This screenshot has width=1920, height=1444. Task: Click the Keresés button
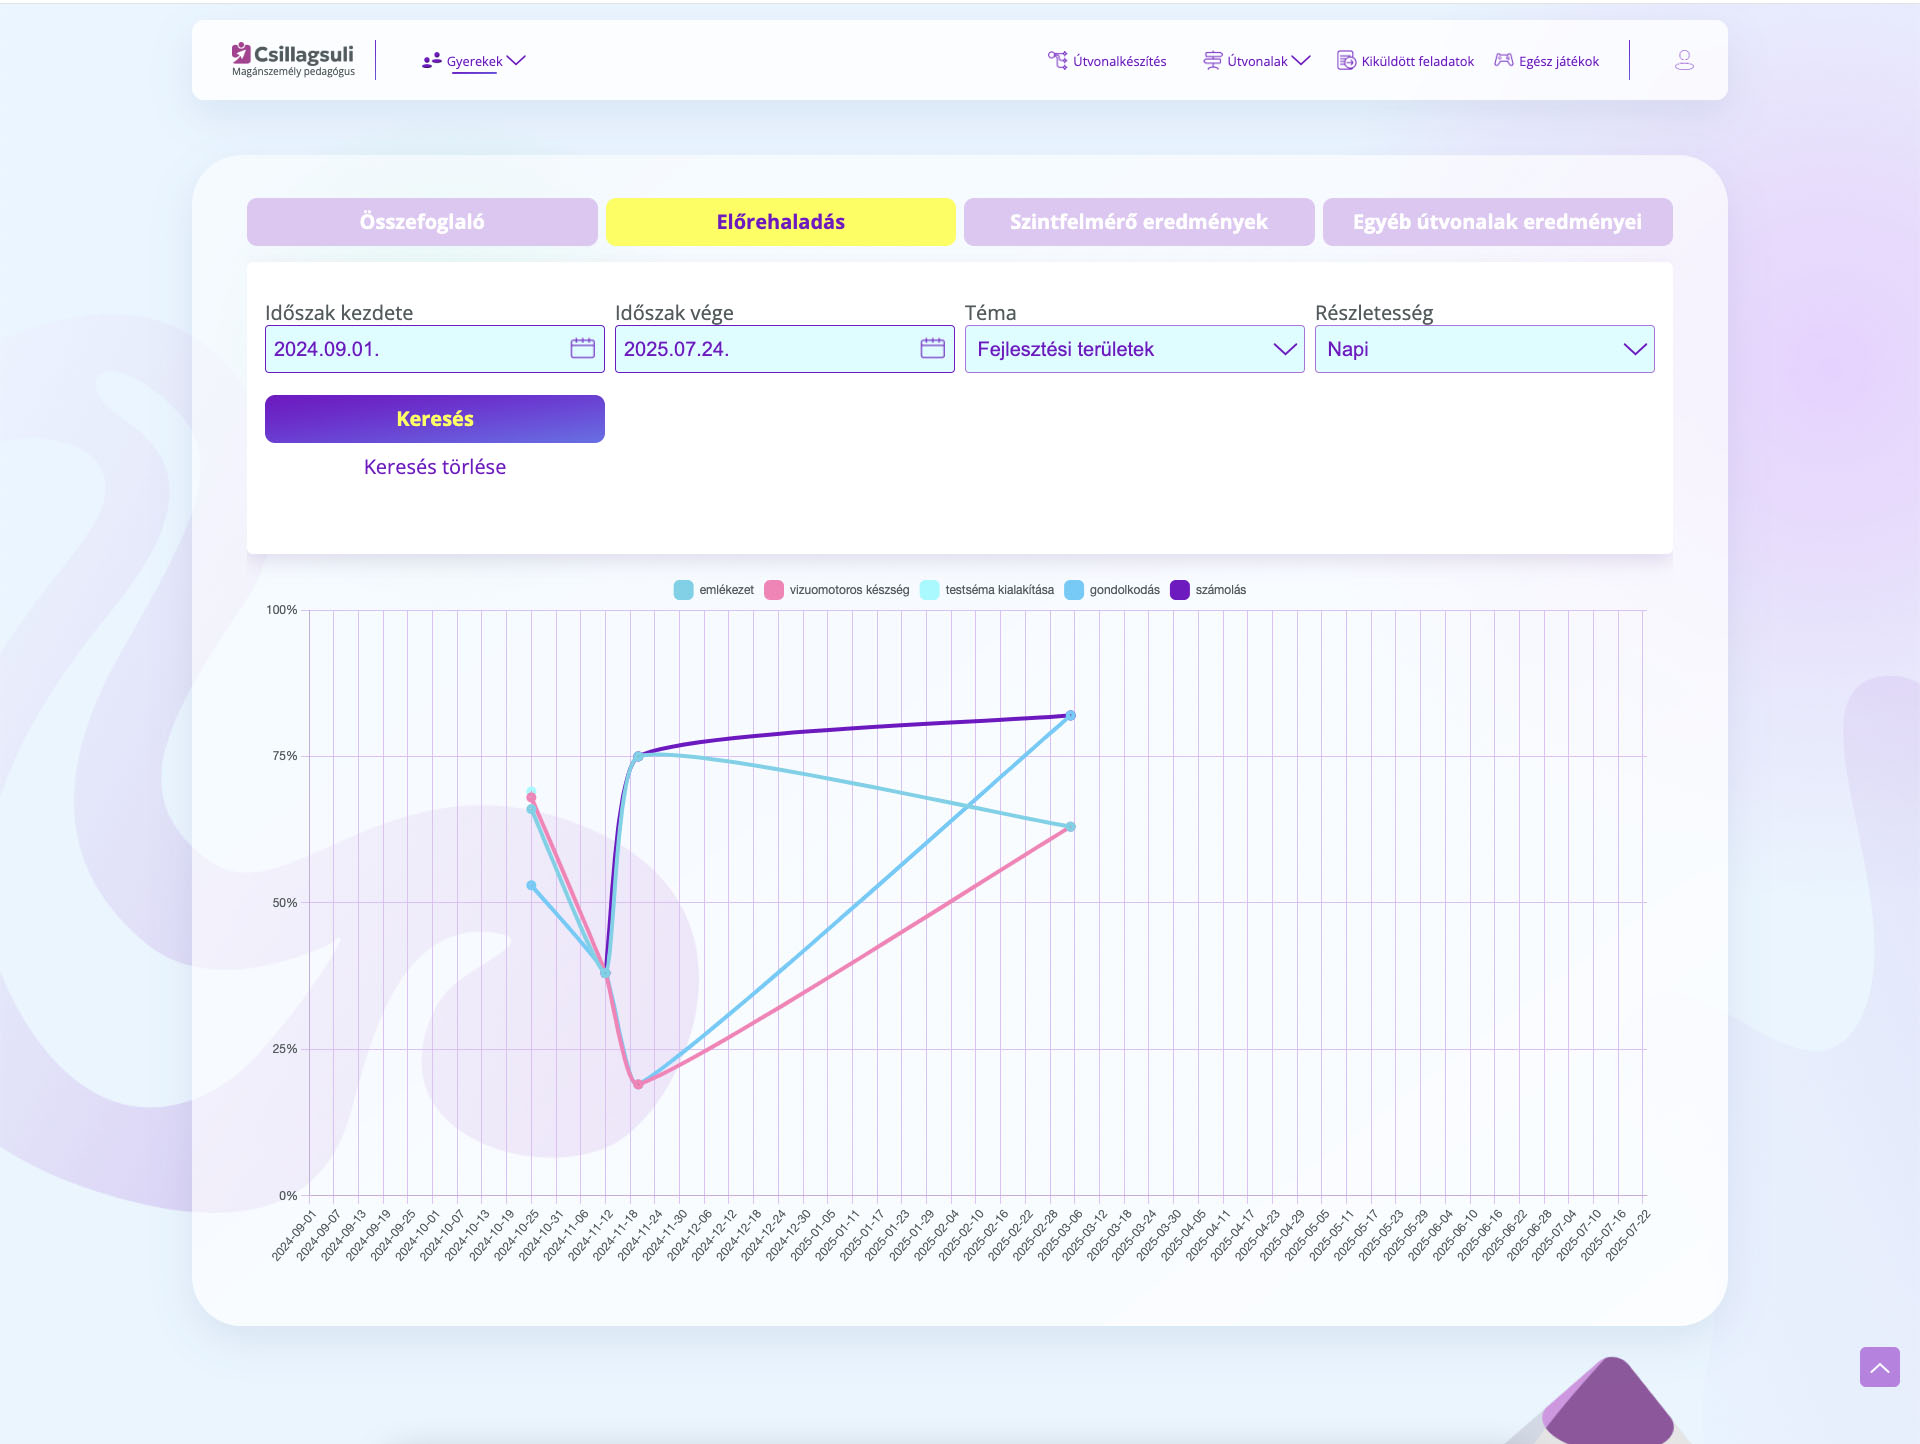point(434,419)
